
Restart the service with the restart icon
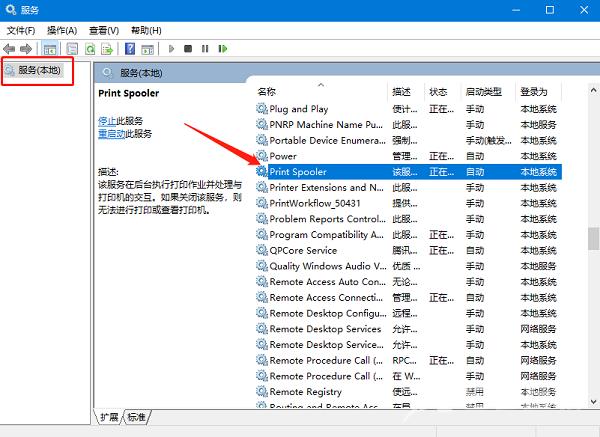[x=223, y=49]
